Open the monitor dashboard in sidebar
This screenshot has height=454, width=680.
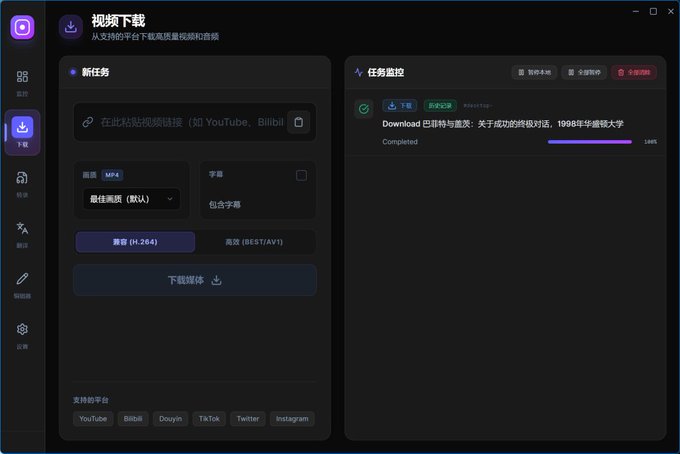tap(22, 82)
